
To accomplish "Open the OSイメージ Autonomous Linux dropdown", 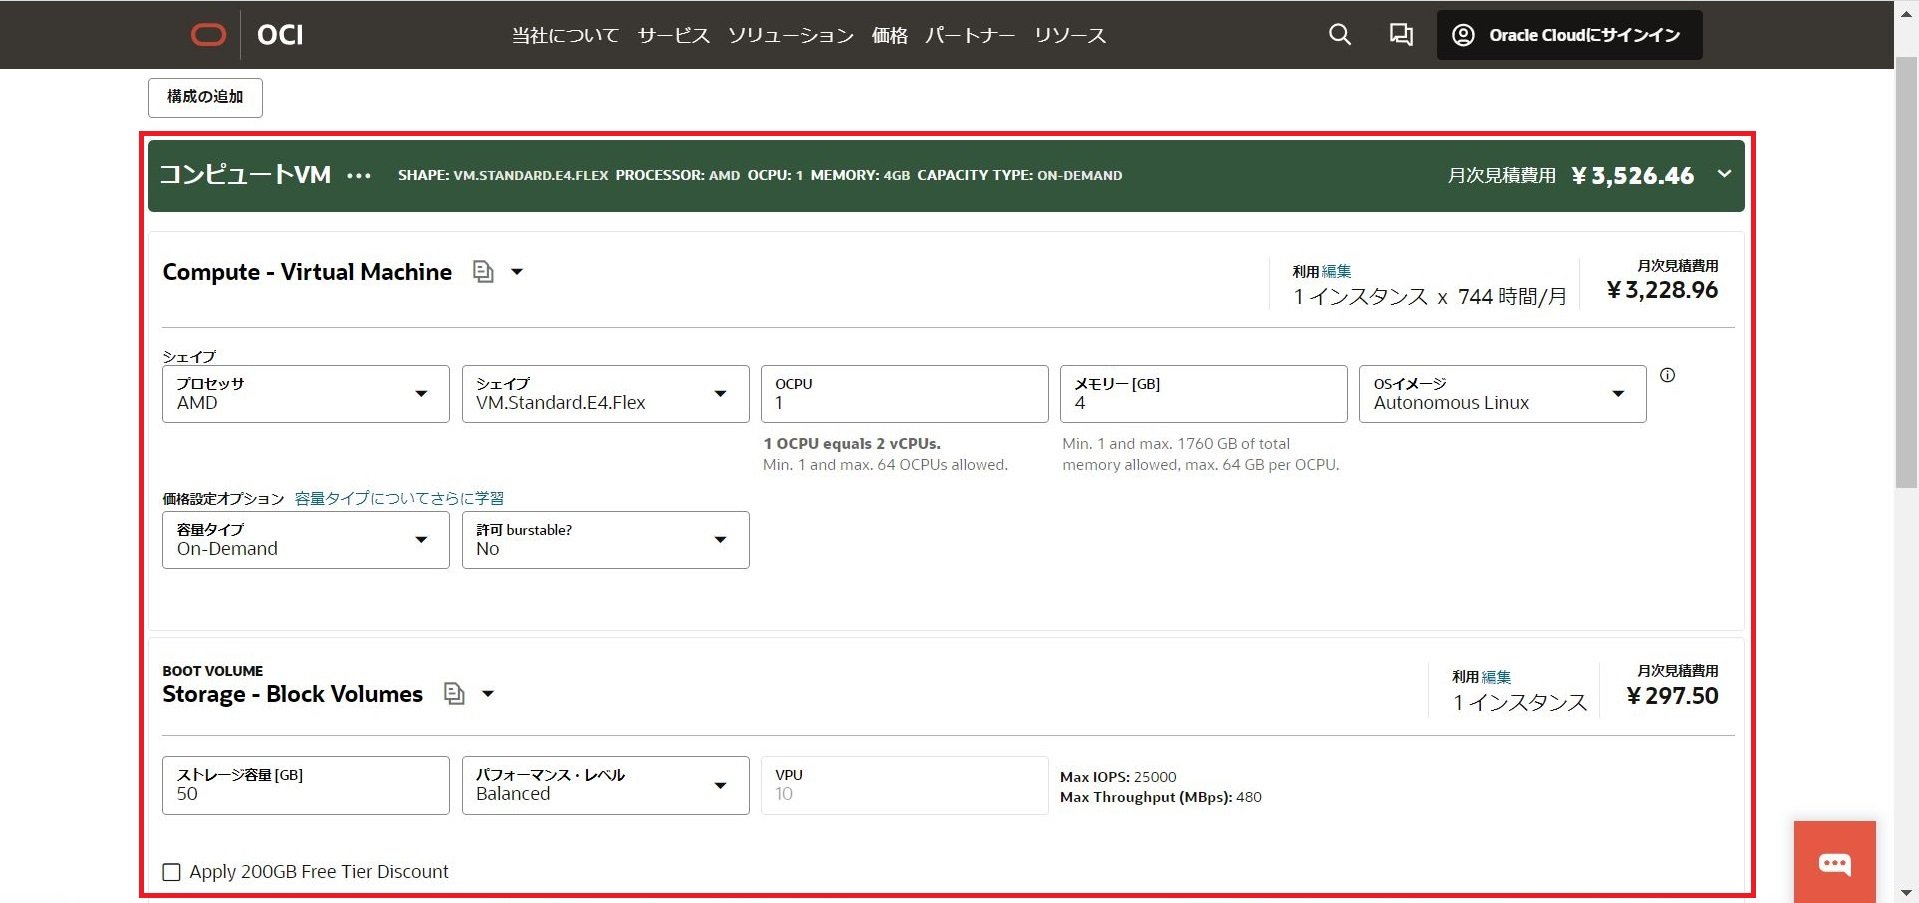I will (1501, 394).
